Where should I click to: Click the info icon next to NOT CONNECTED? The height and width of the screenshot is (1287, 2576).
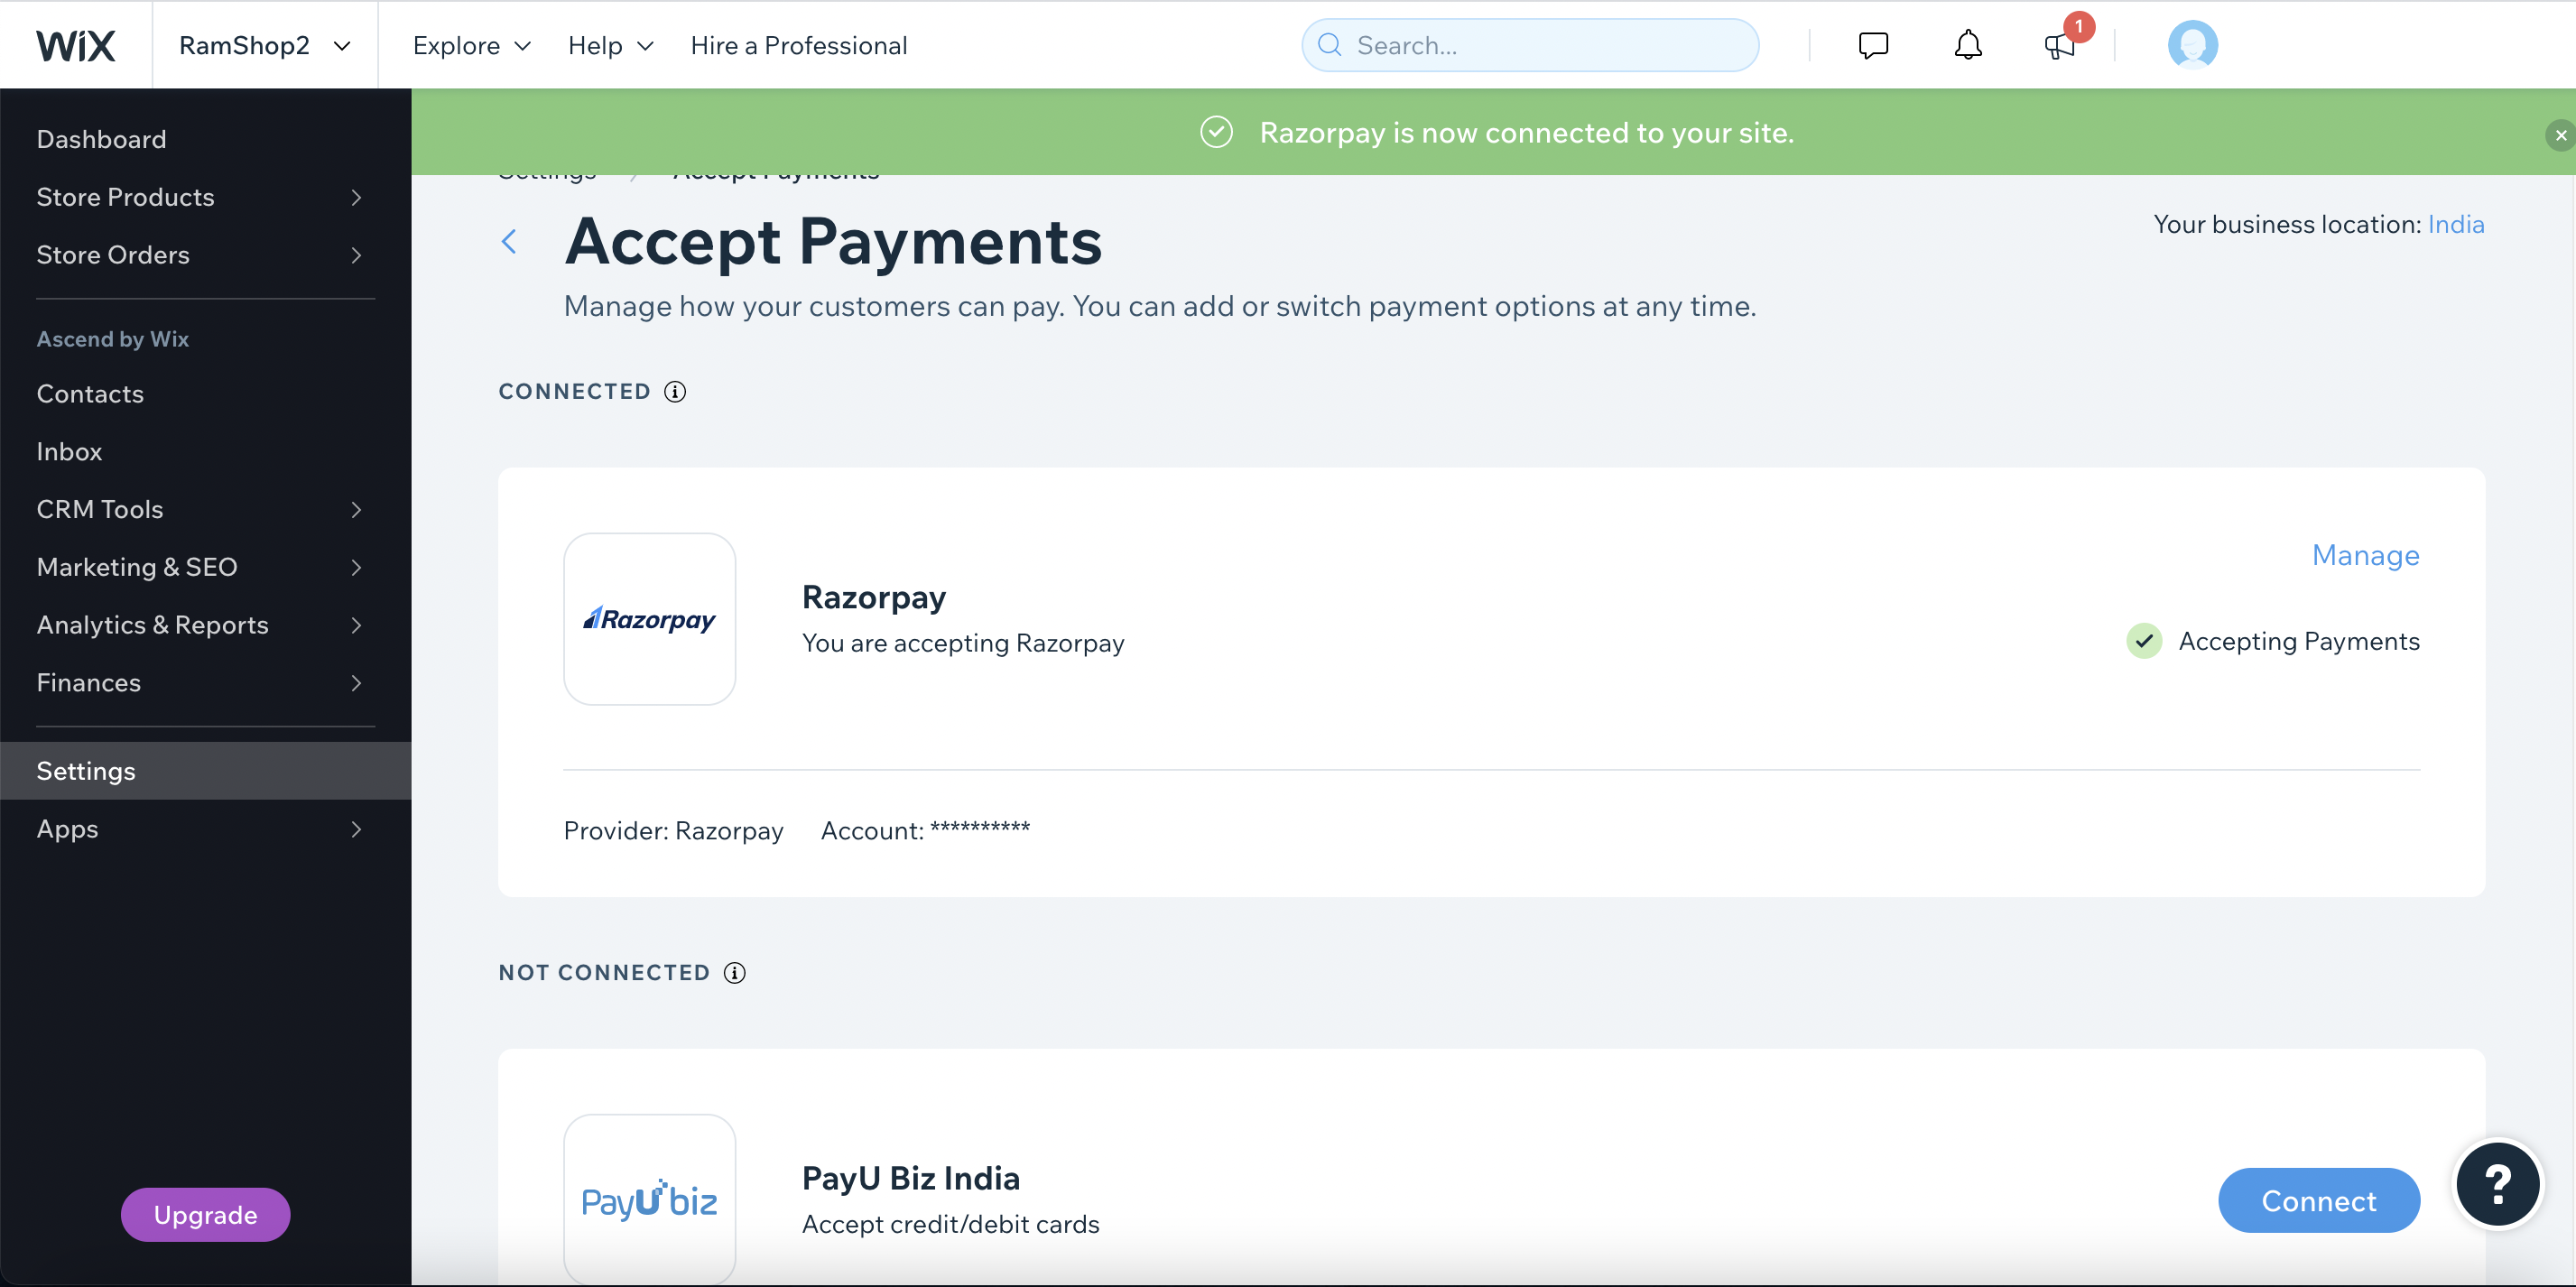click(x=735, y=973)
